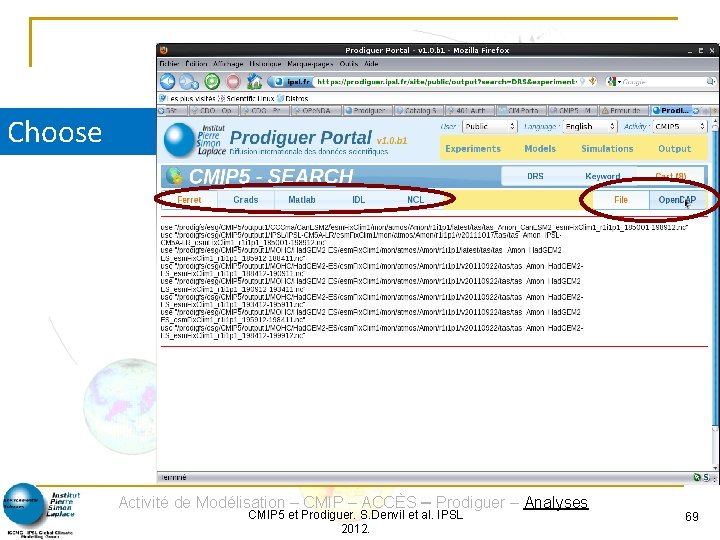Open the Marque-pages menu
The width and height of the screenshot is (720, 540).
pyautogui.click(x=310, y=64)
